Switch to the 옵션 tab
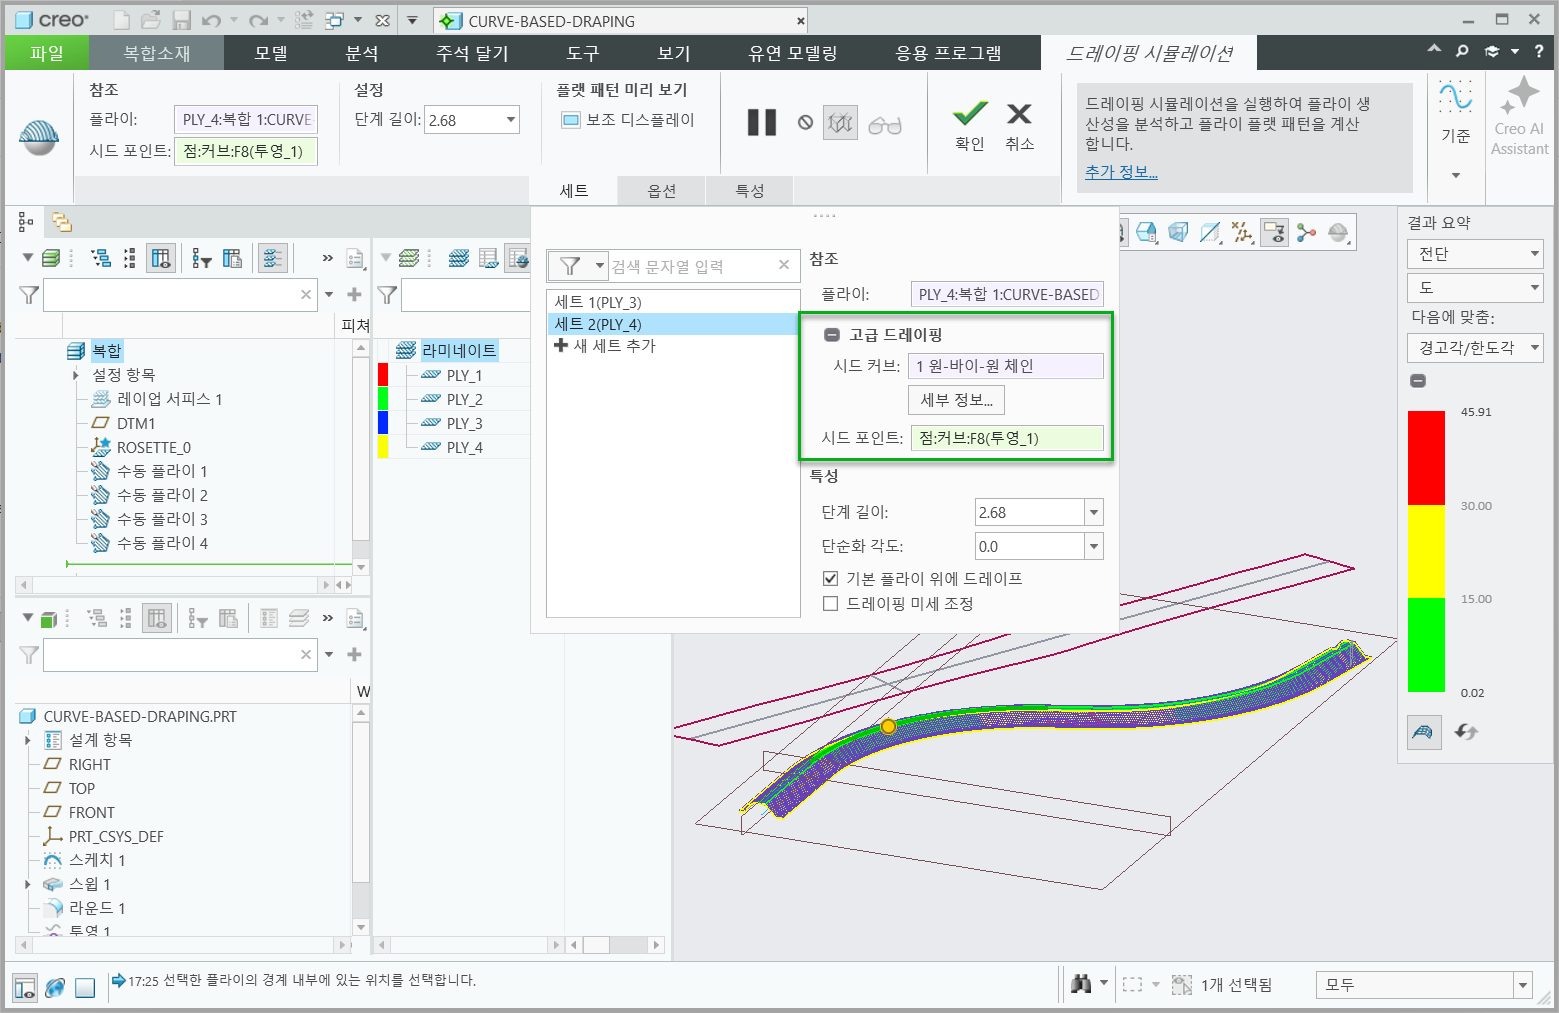This screenshot has width=1559, height=1013. pos(661,191)
